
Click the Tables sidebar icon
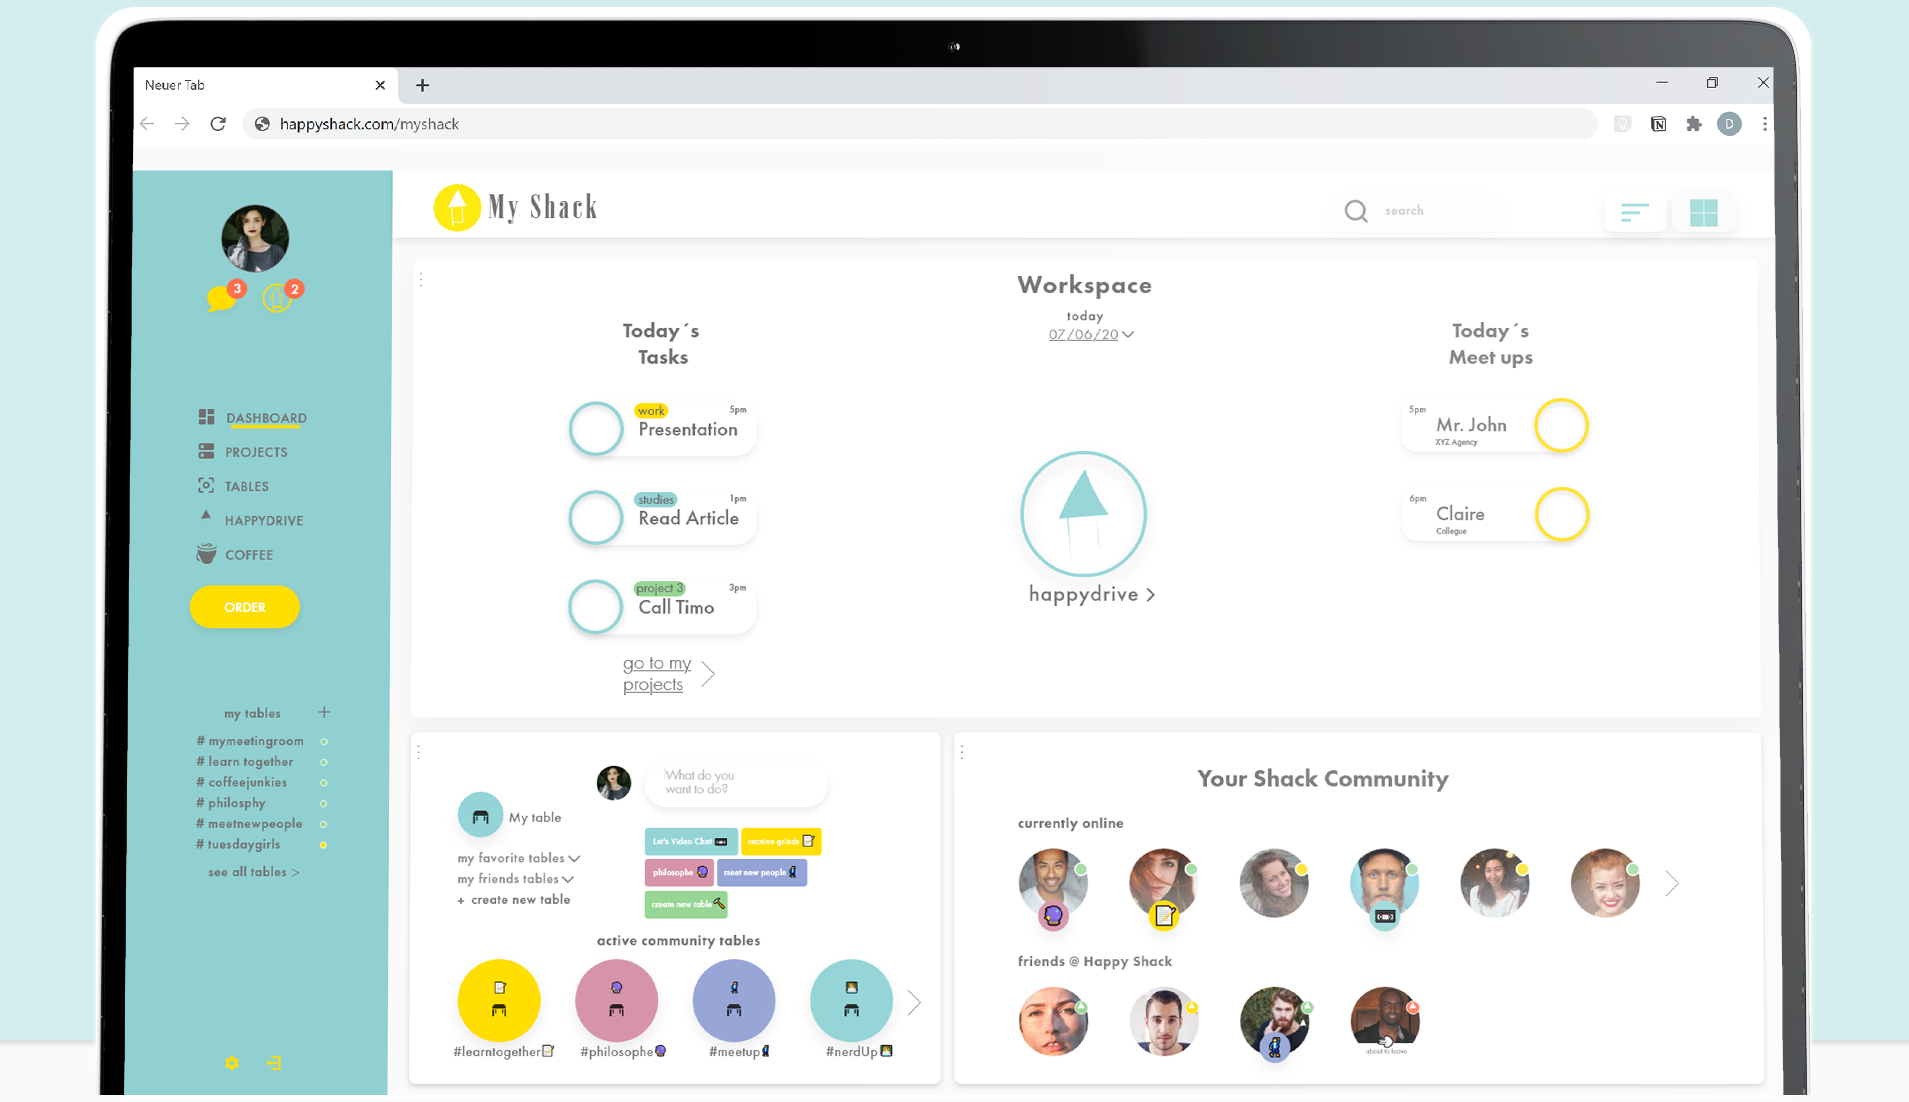(x=206, y=485)
